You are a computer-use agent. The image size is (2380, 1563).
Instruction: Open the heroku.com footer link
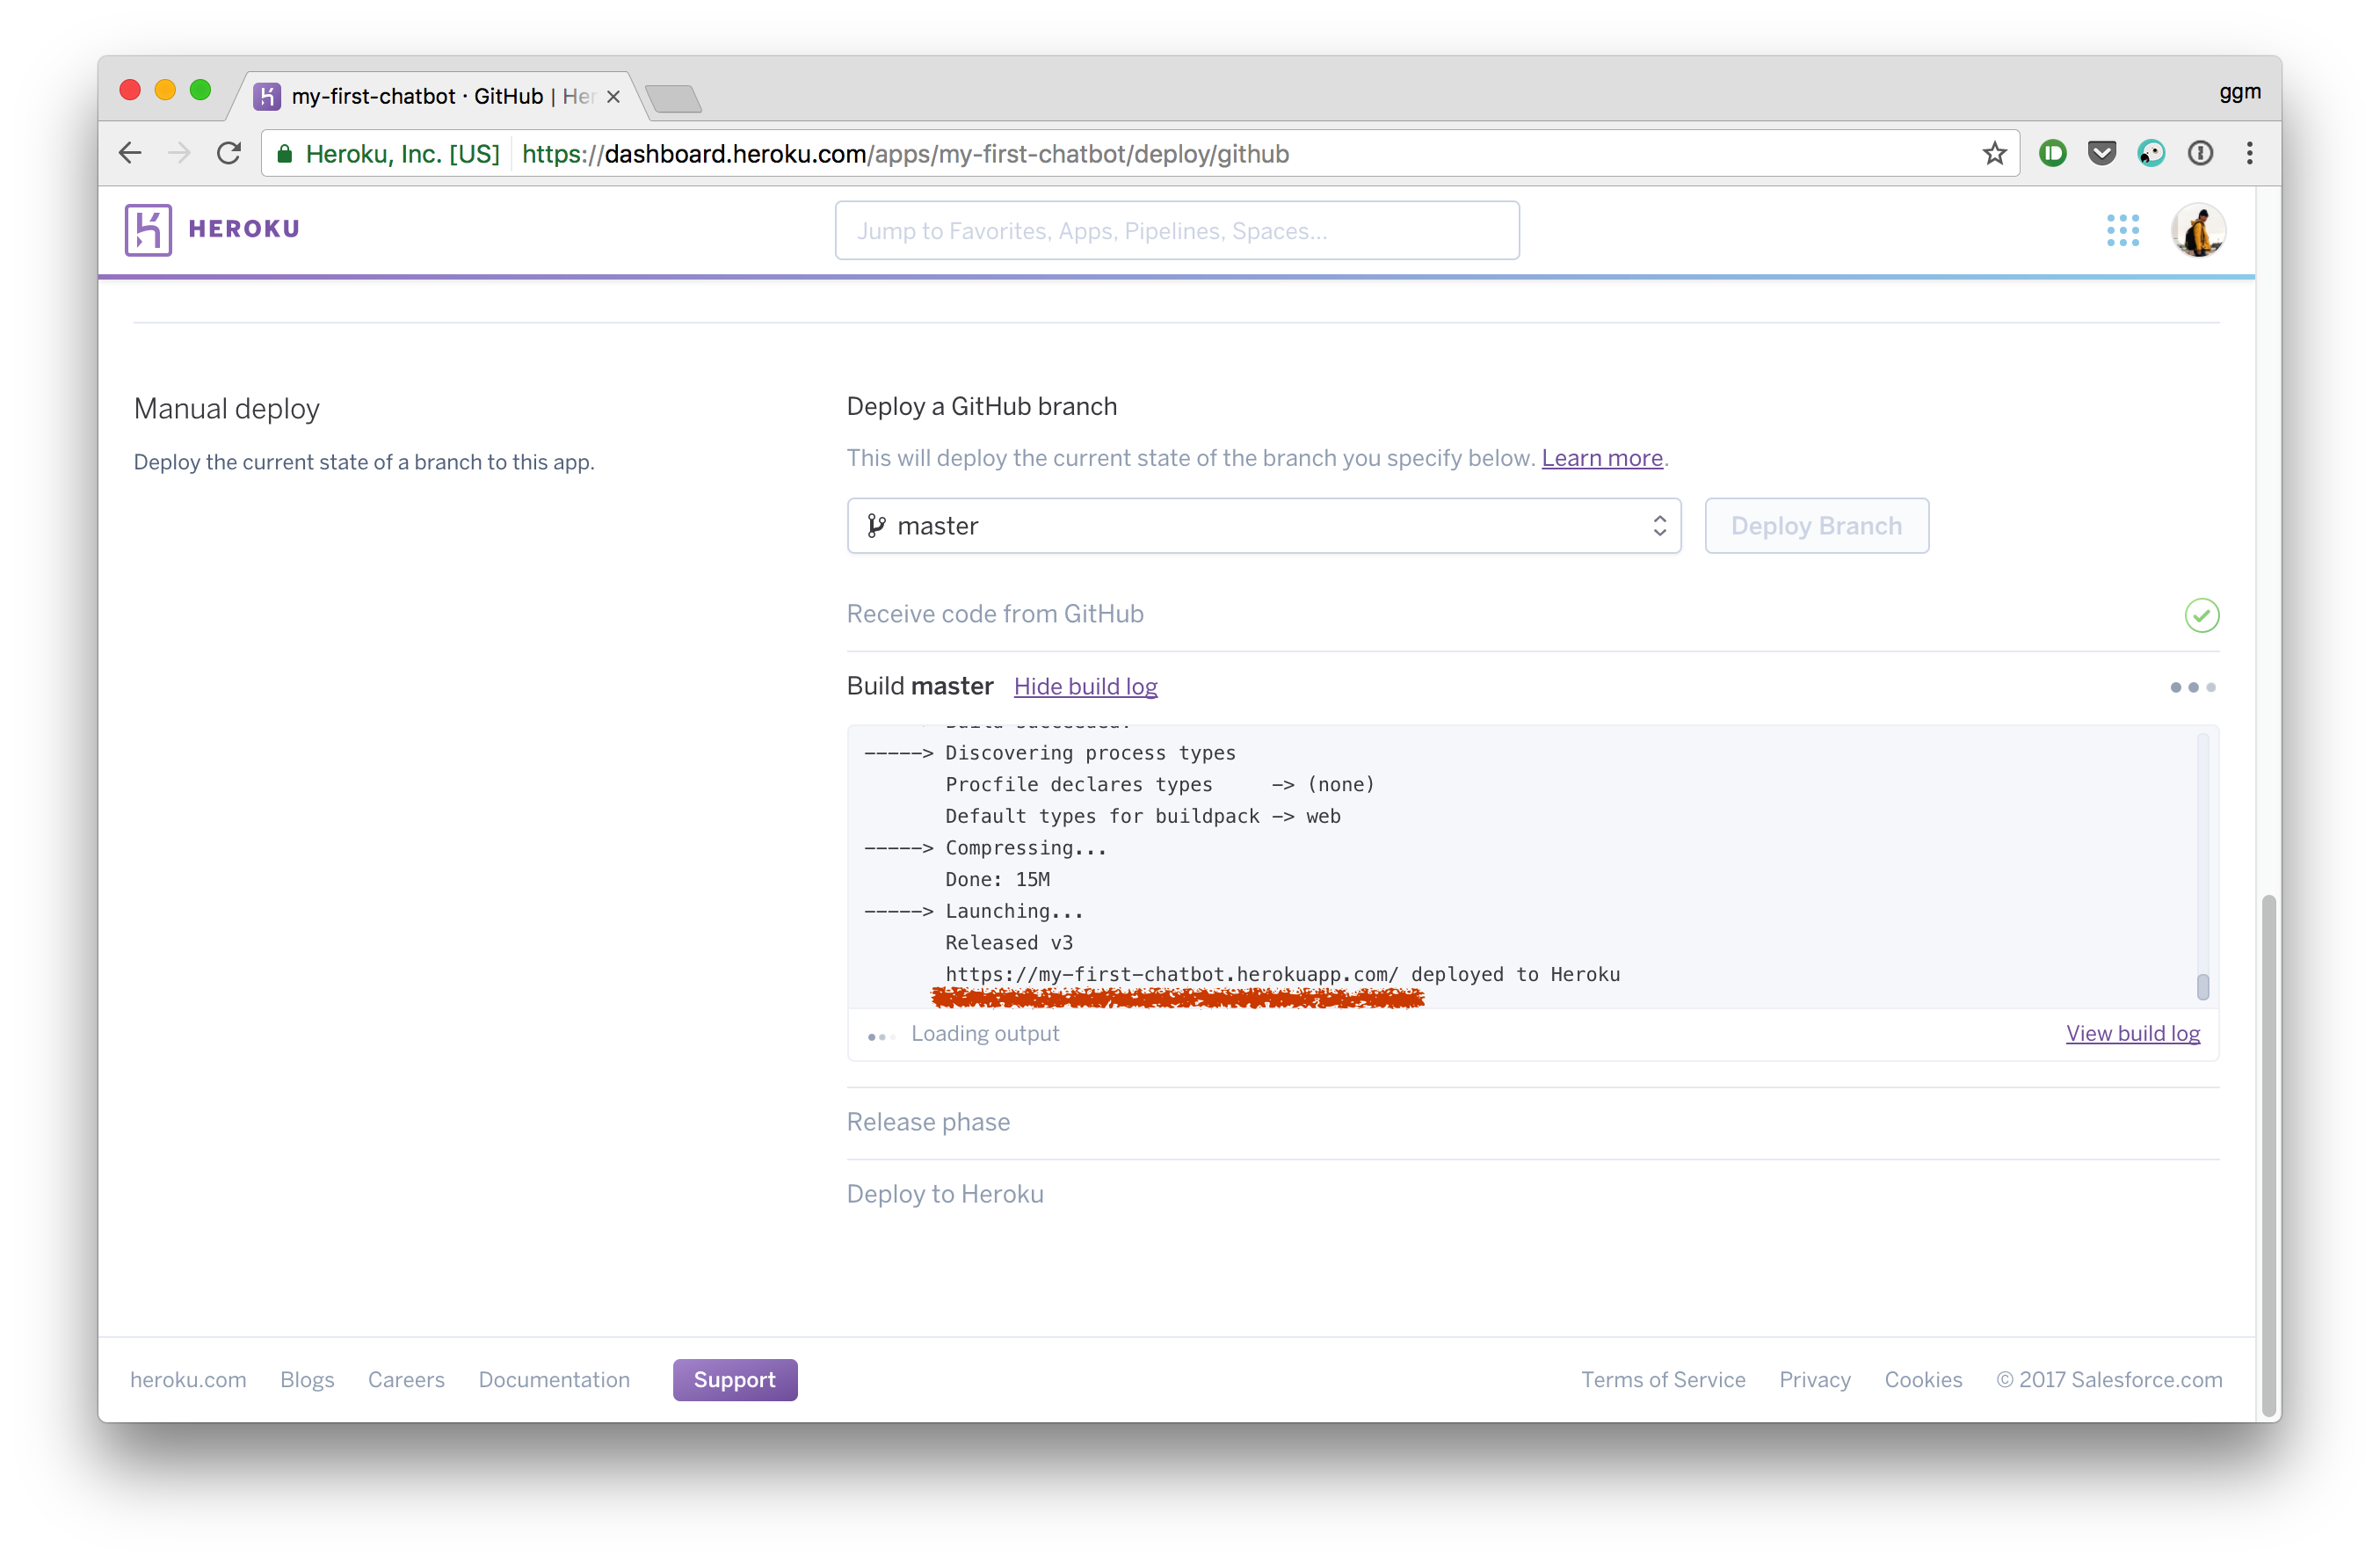pos(188,1379)
